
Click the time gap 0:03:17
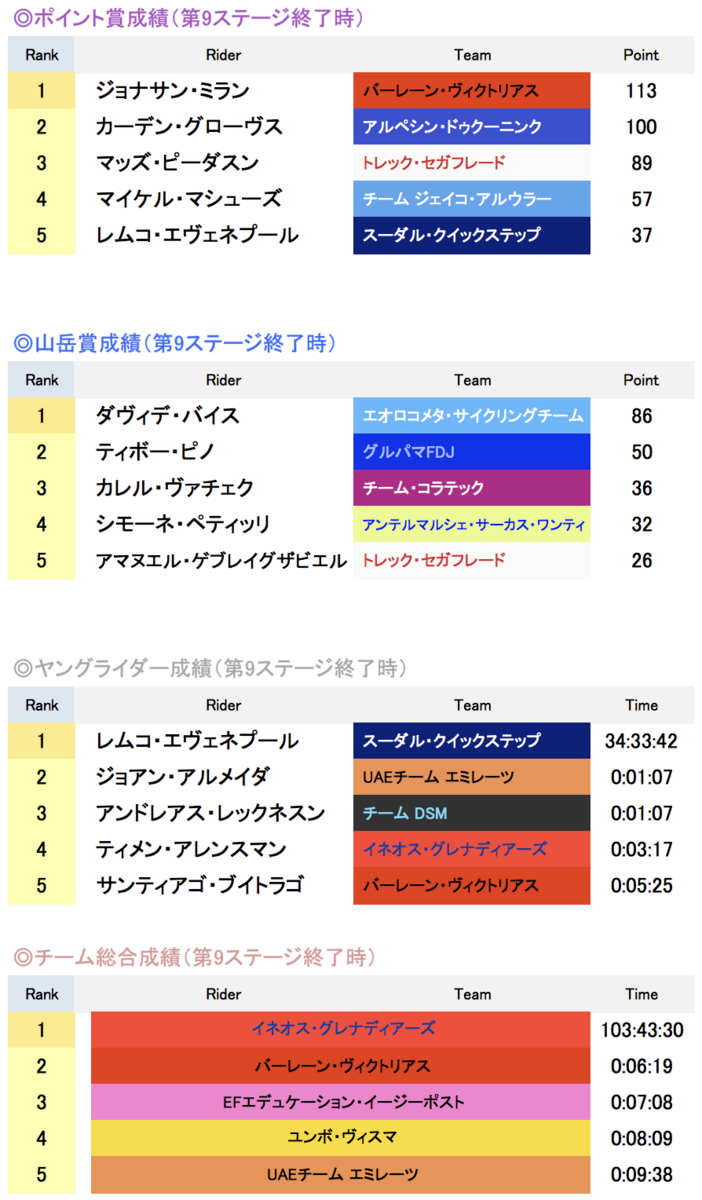tap(641, 849)
